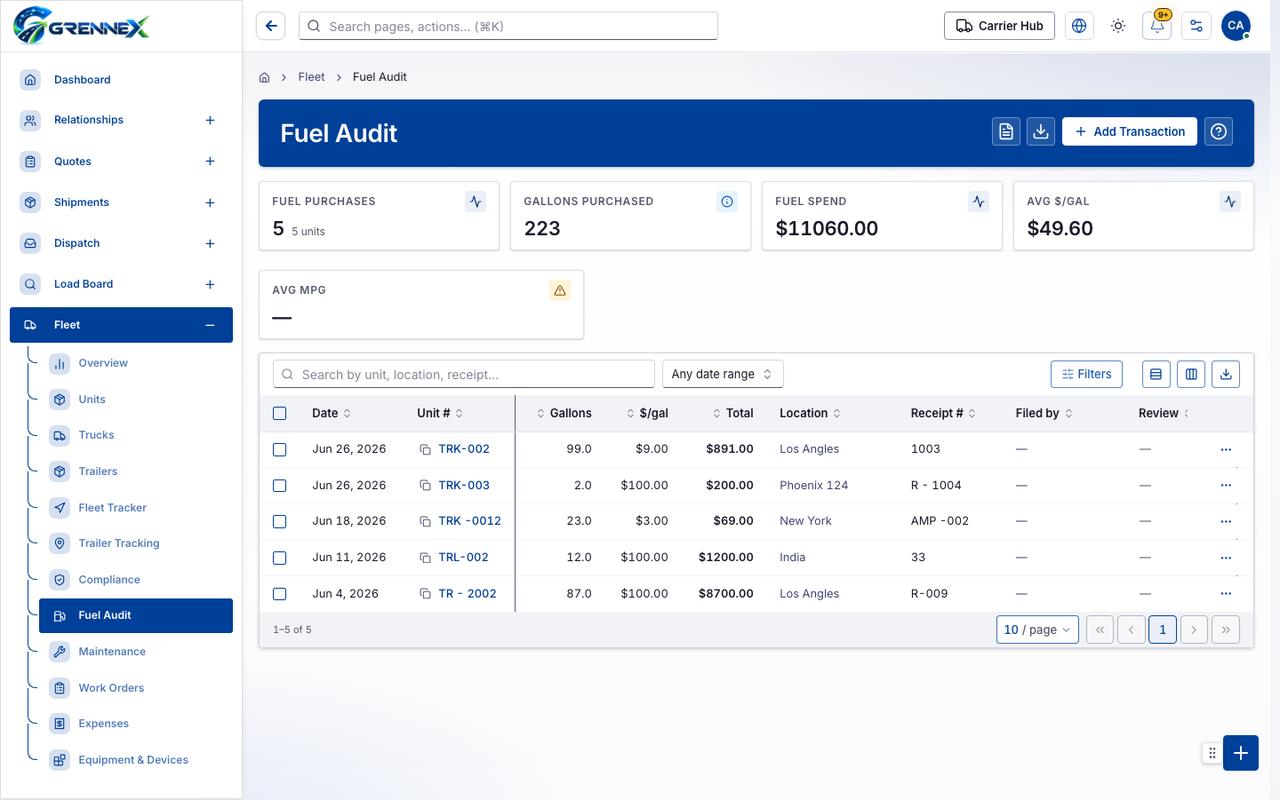The height and width of the screenshot is (800, 1280).
Task: Open Maintenance in sidebar
Action: click(112, 651)
